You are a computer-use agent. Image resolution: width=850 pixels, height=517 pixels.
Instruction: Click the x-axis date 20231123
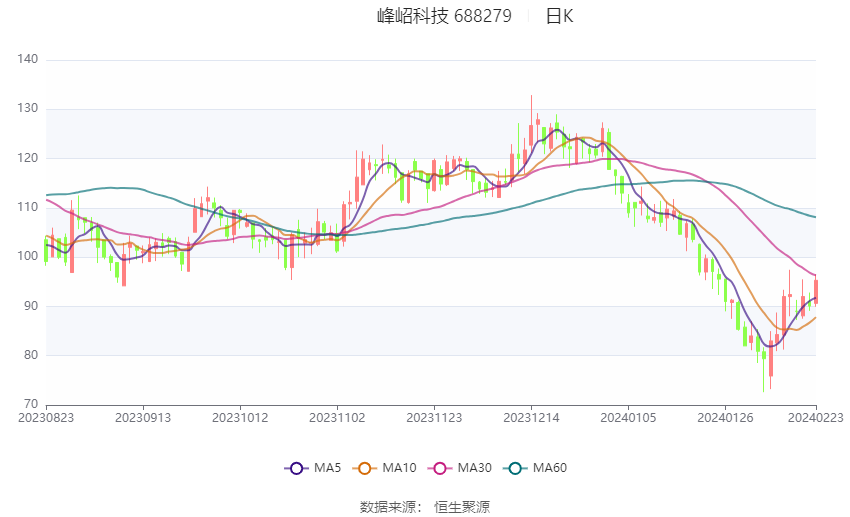434,418
